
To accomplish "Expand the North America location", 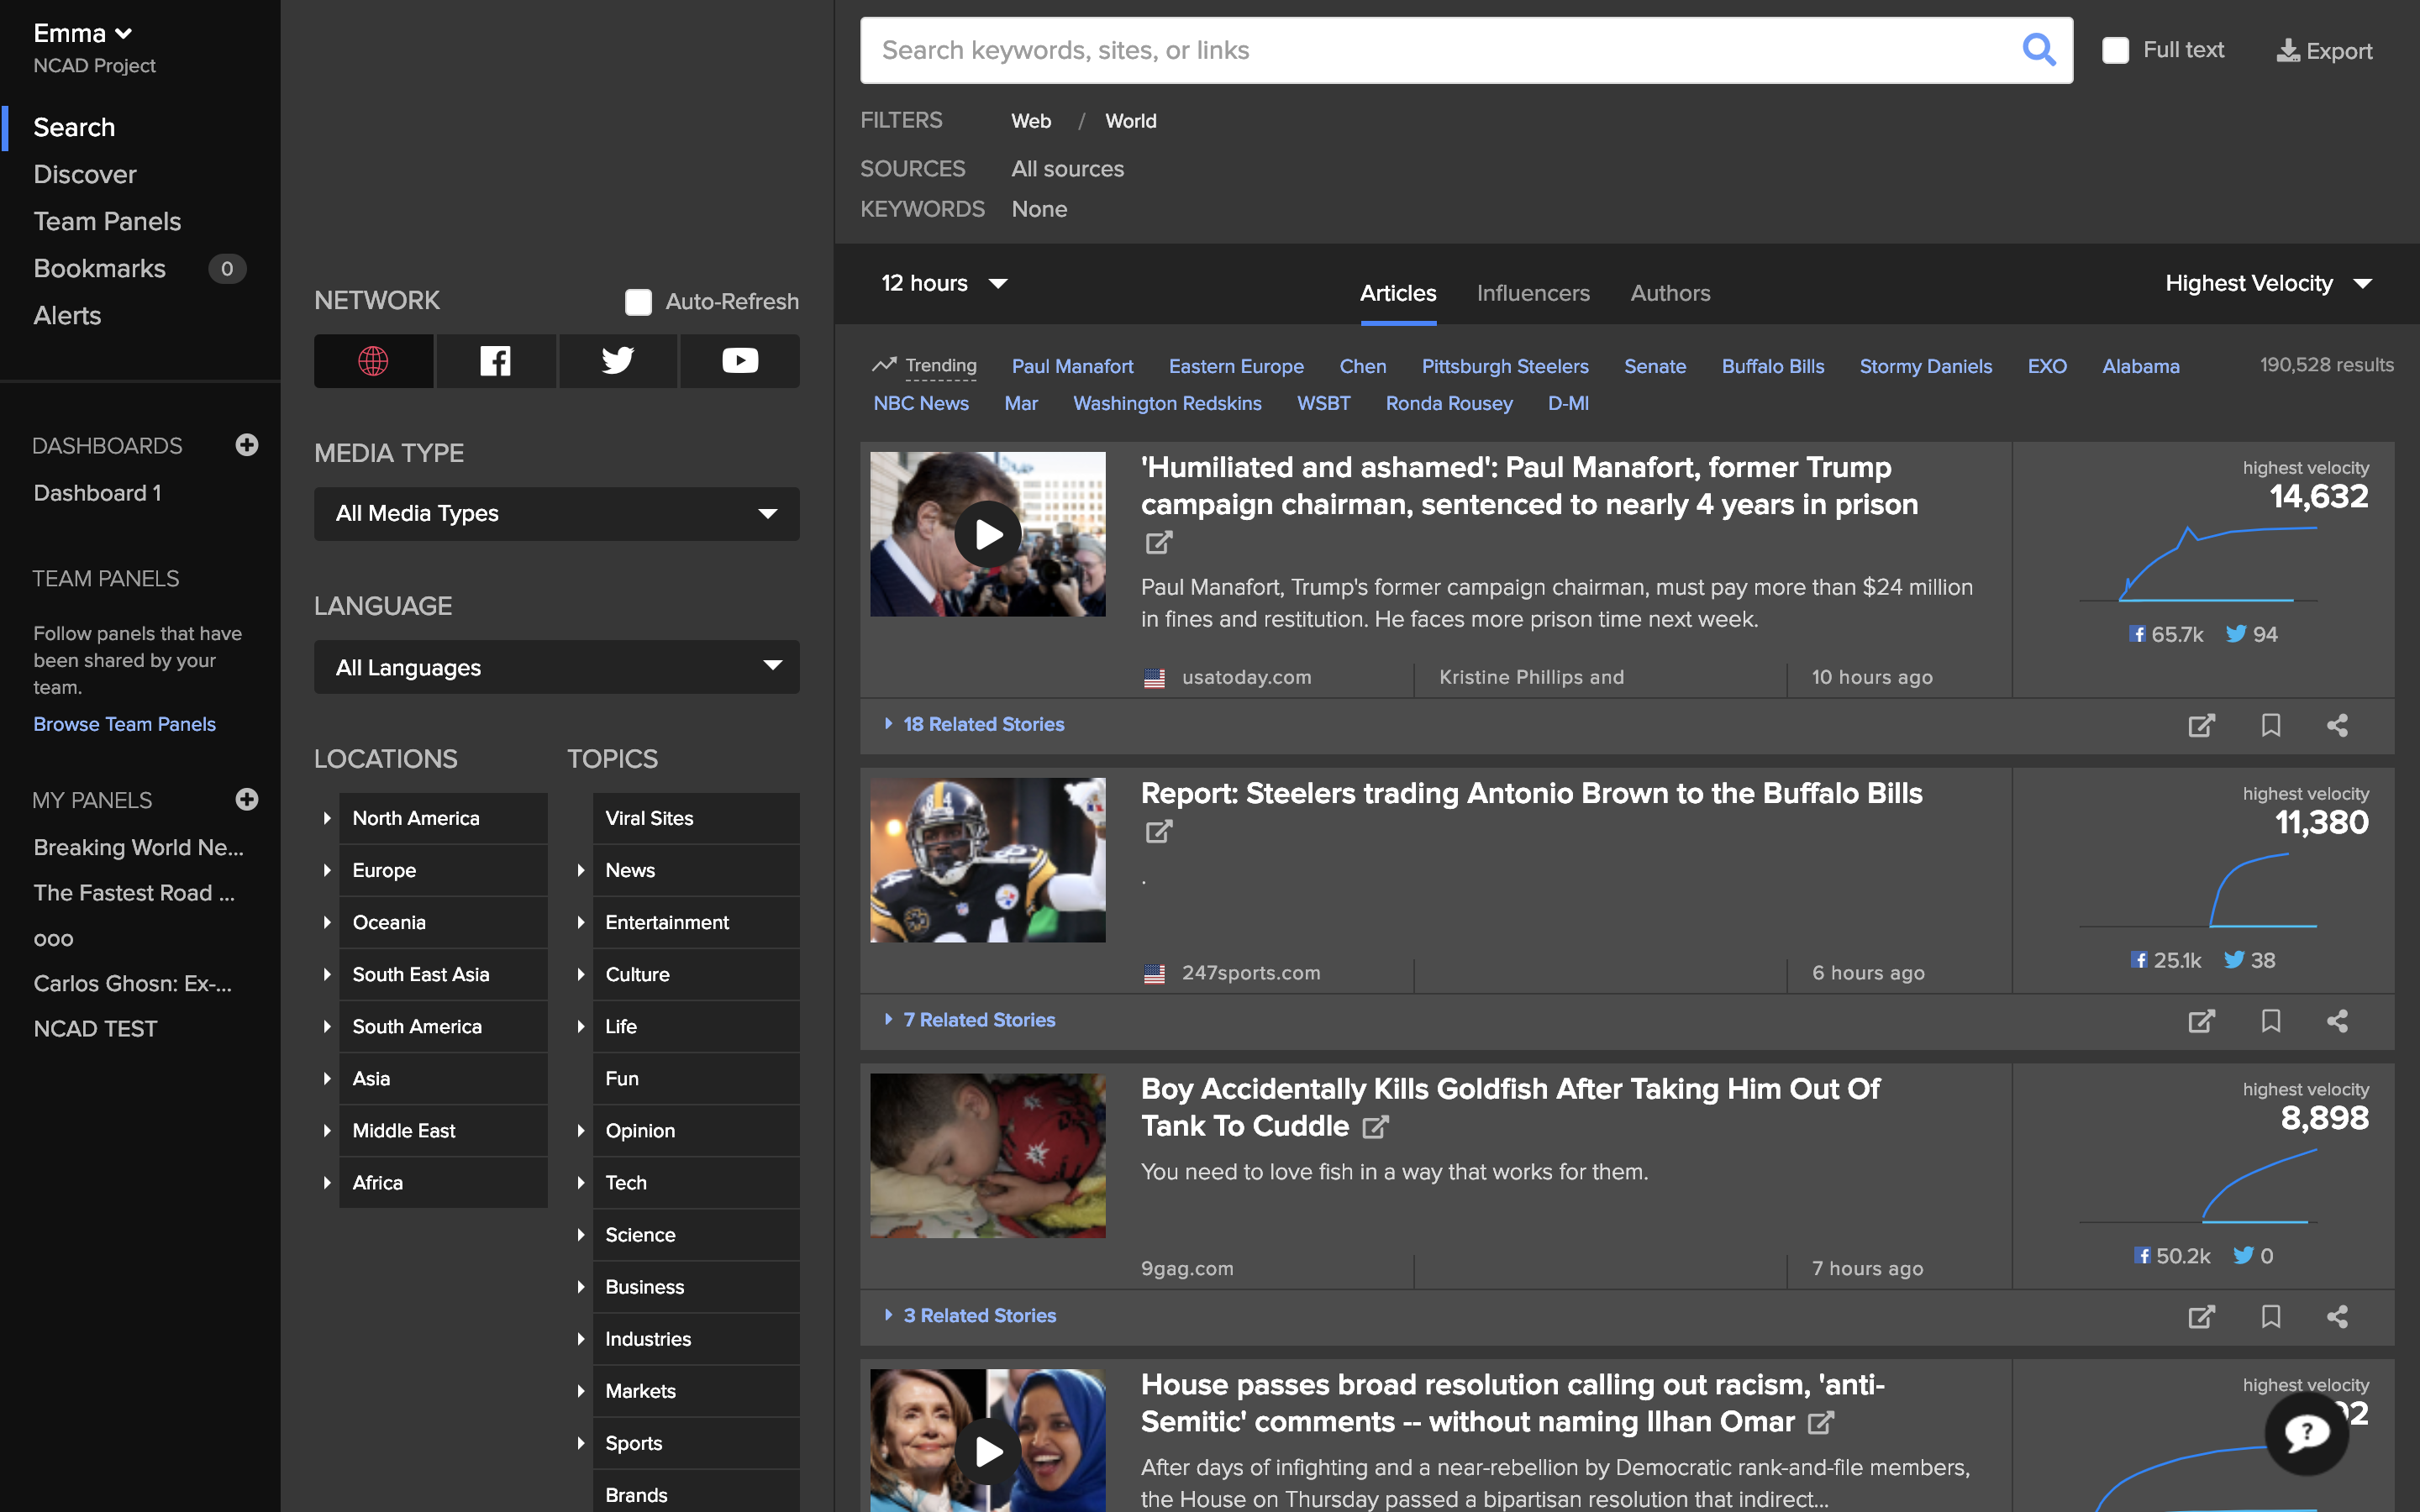I will pyautogui.click(x=327, y=818).
